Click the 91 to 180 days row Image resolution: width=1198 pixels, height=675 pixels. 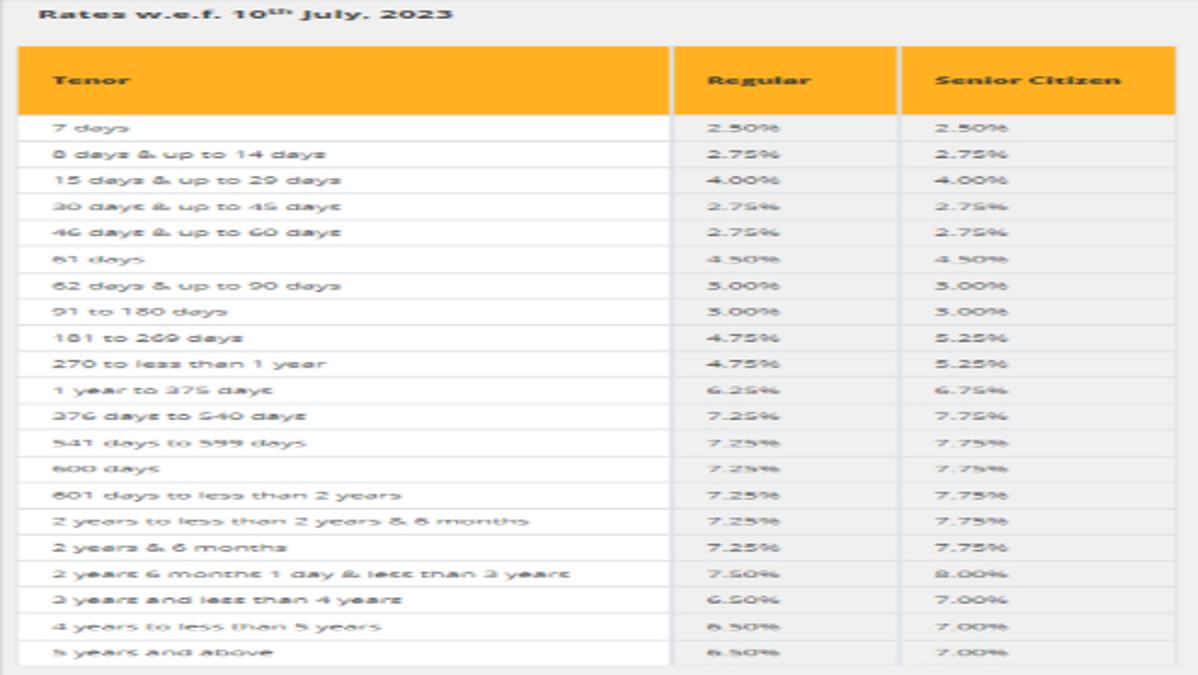click(x=597, y=311)
